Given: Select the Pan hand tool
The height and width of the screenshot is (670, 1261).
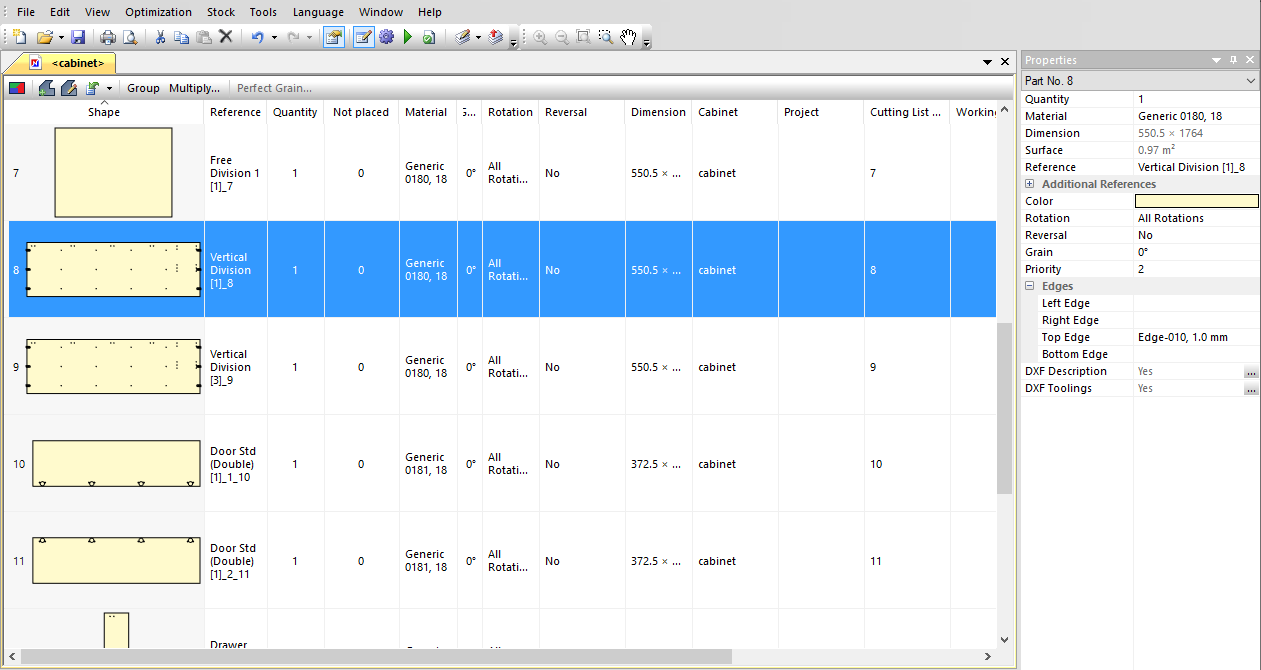Looking at the screenshot, I should 628,38.
